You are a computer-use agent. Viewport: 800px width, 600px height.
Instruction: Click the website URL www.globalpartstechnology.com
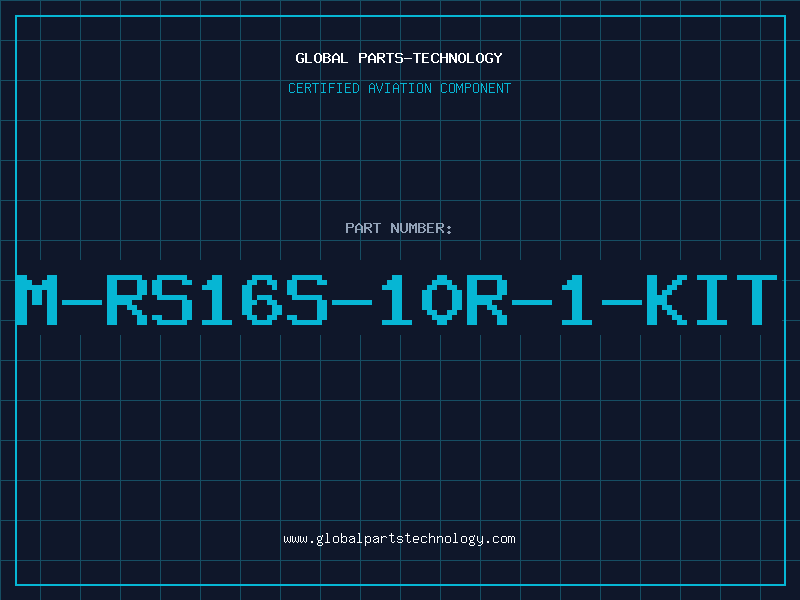(x=399, y=539)
